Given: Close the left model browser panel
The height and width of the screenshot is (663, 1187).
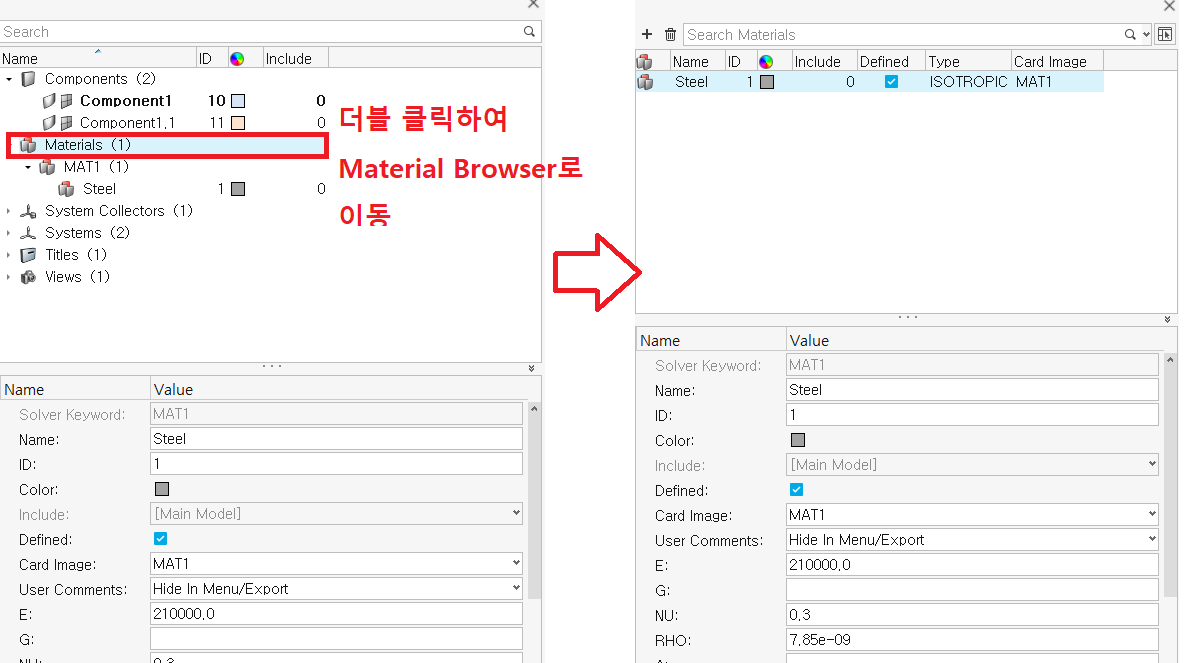Looking at the screenshot, I should pyautogui.click(x=533, y=4).
